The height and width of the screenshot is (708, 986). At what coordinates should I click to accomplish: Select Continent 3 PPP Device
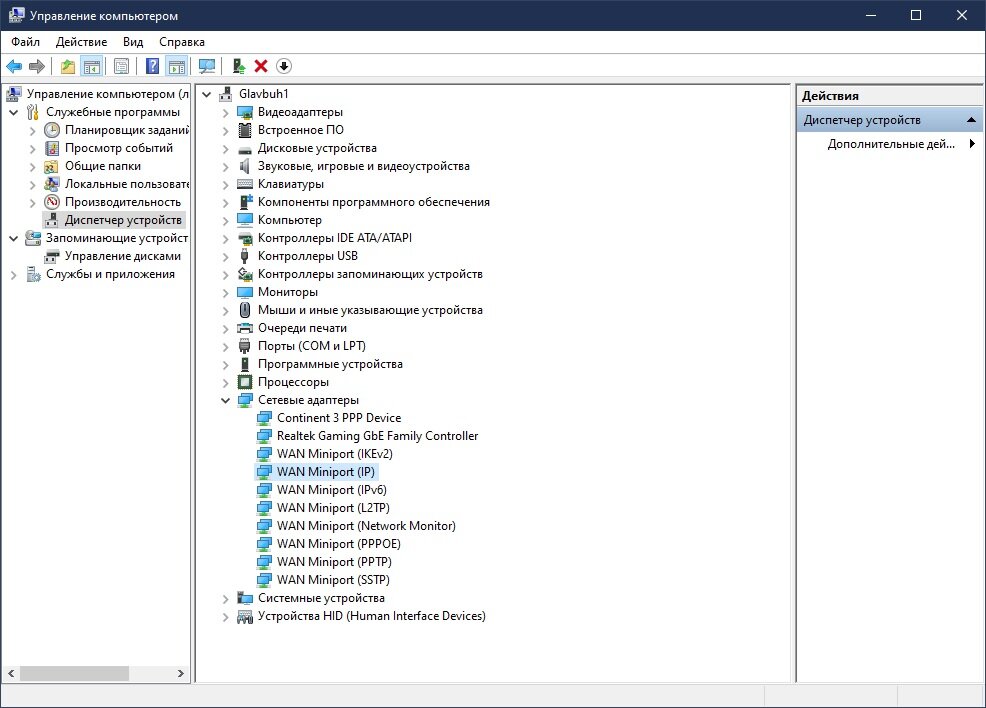[x=338, y=418]
